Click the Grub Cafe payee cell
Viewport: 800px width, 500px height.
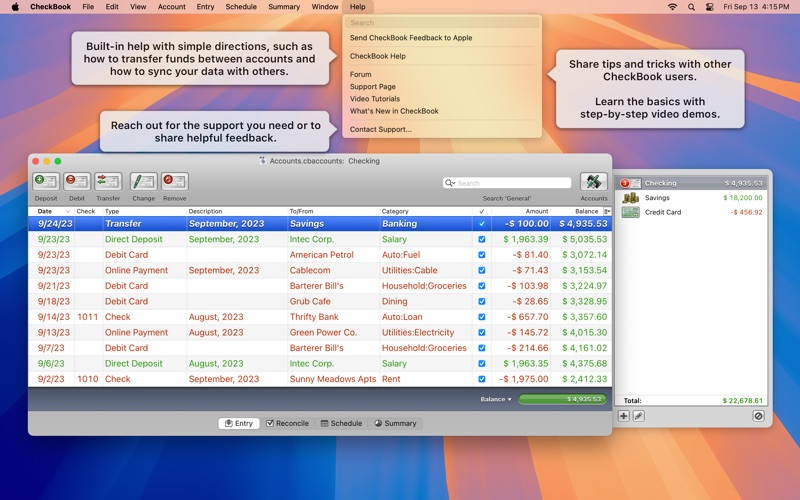point(310,302)
